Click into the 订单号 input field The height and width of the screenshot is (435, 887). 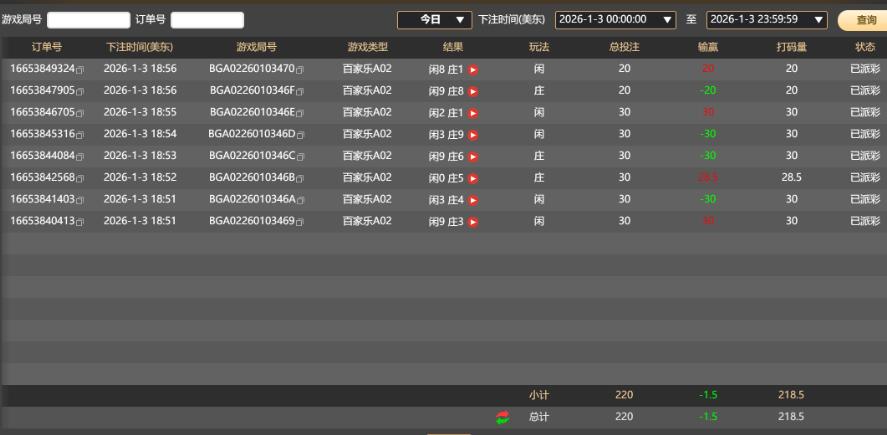click(207, 20)
